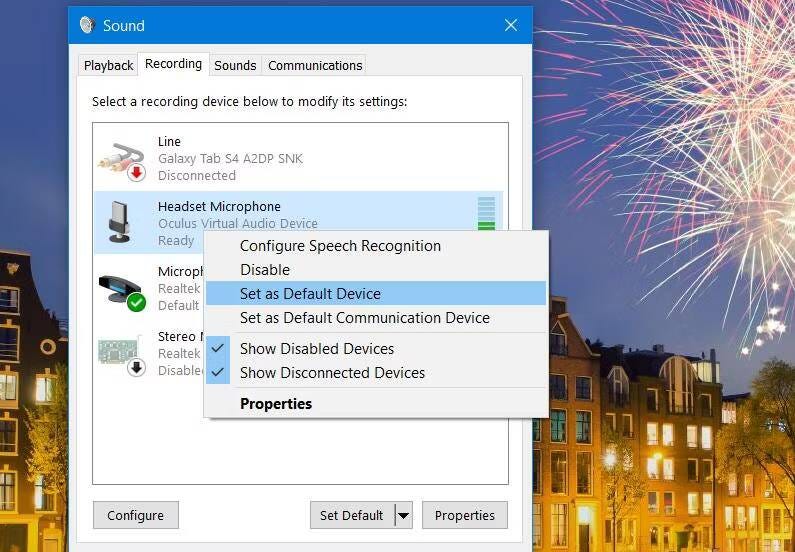Image resolution: width=795 pixels, height=552 pixels.
Task: Toggle Show Disabled Devices option
Action: (376, 349)
